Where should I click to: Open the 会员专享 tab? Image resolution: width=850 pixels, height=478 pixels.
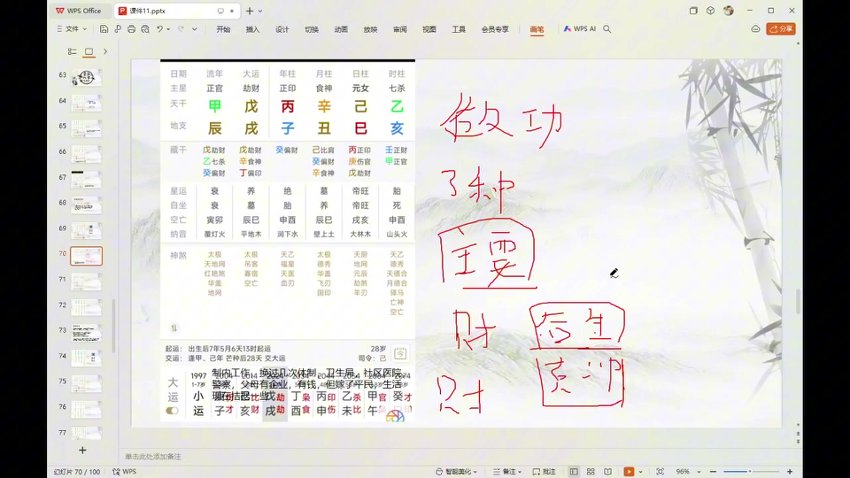click(495, 29)
